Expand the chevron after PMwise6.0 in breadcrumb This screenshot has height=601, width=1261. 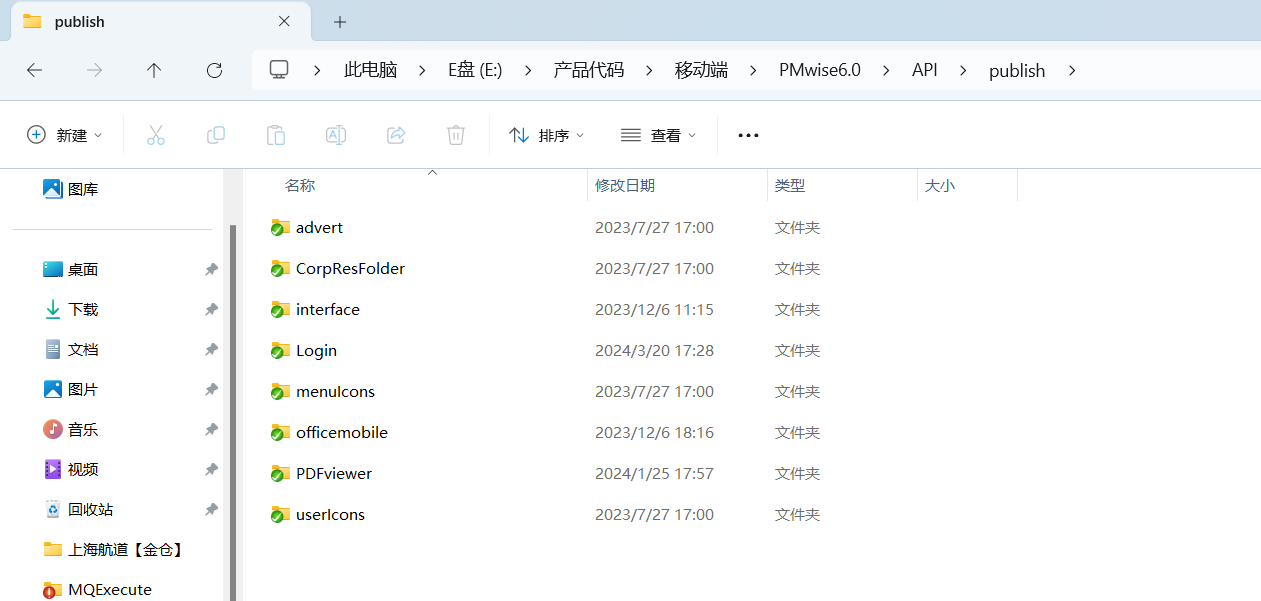pos(886,70)
